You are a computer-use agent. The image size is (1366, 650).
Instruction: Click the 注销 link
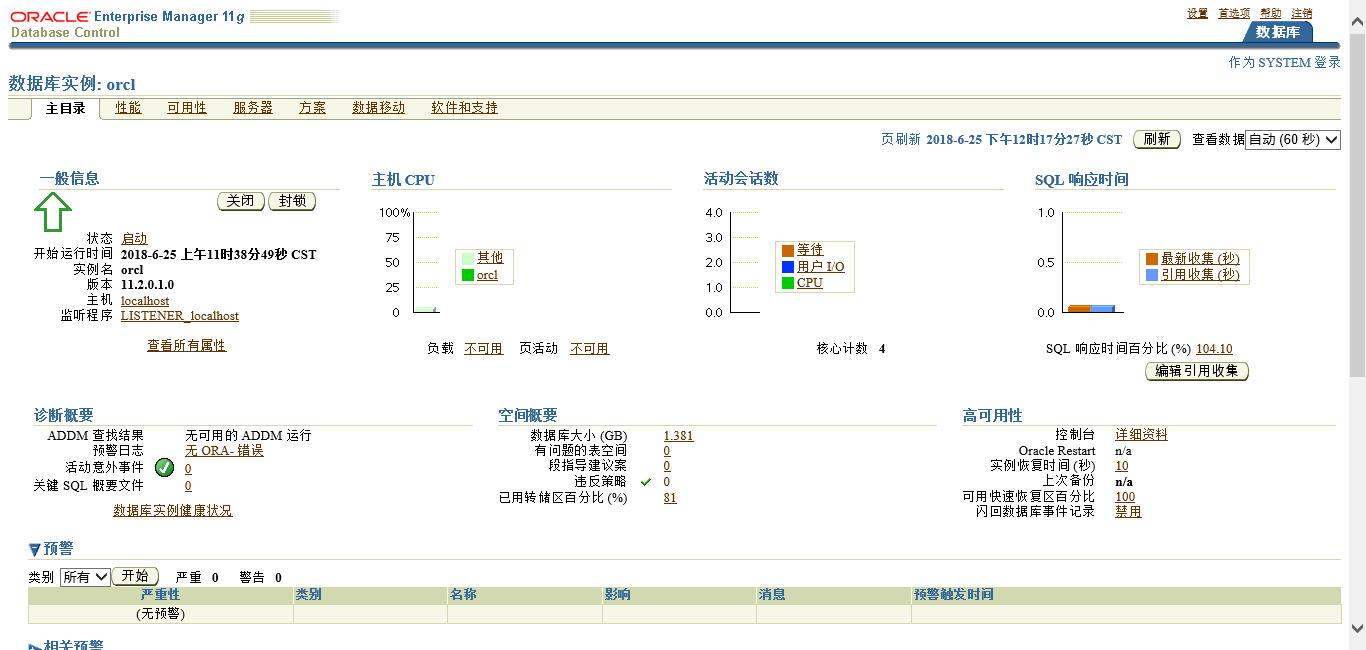pos(1302,13)
